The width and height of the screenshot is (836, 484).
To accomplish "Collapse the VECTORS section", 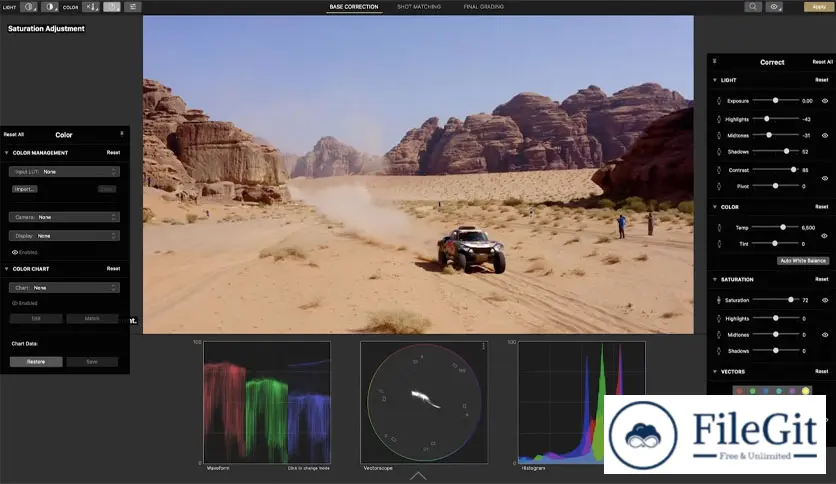I will [715, 372].
